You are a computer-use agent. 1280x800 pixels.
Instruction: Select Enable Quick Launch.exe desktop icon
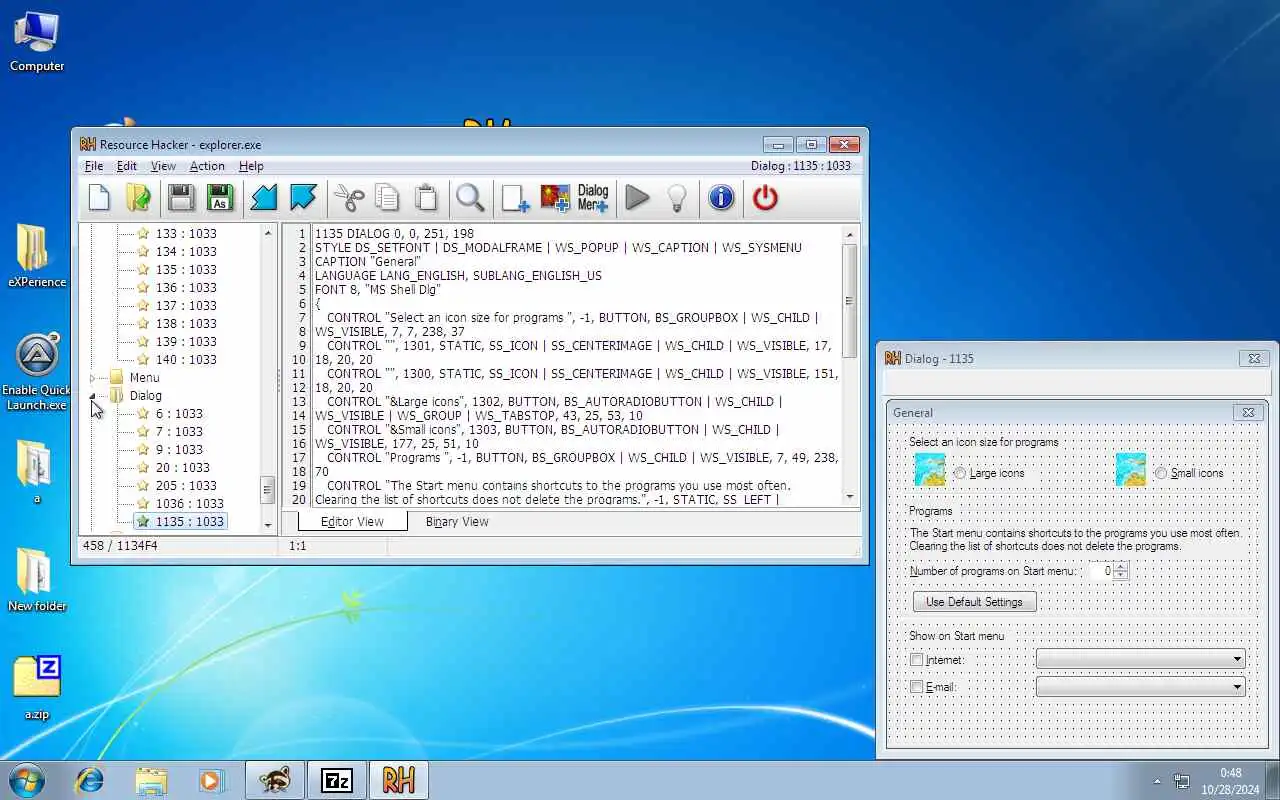pyautogui.click(x=37, y=372)
